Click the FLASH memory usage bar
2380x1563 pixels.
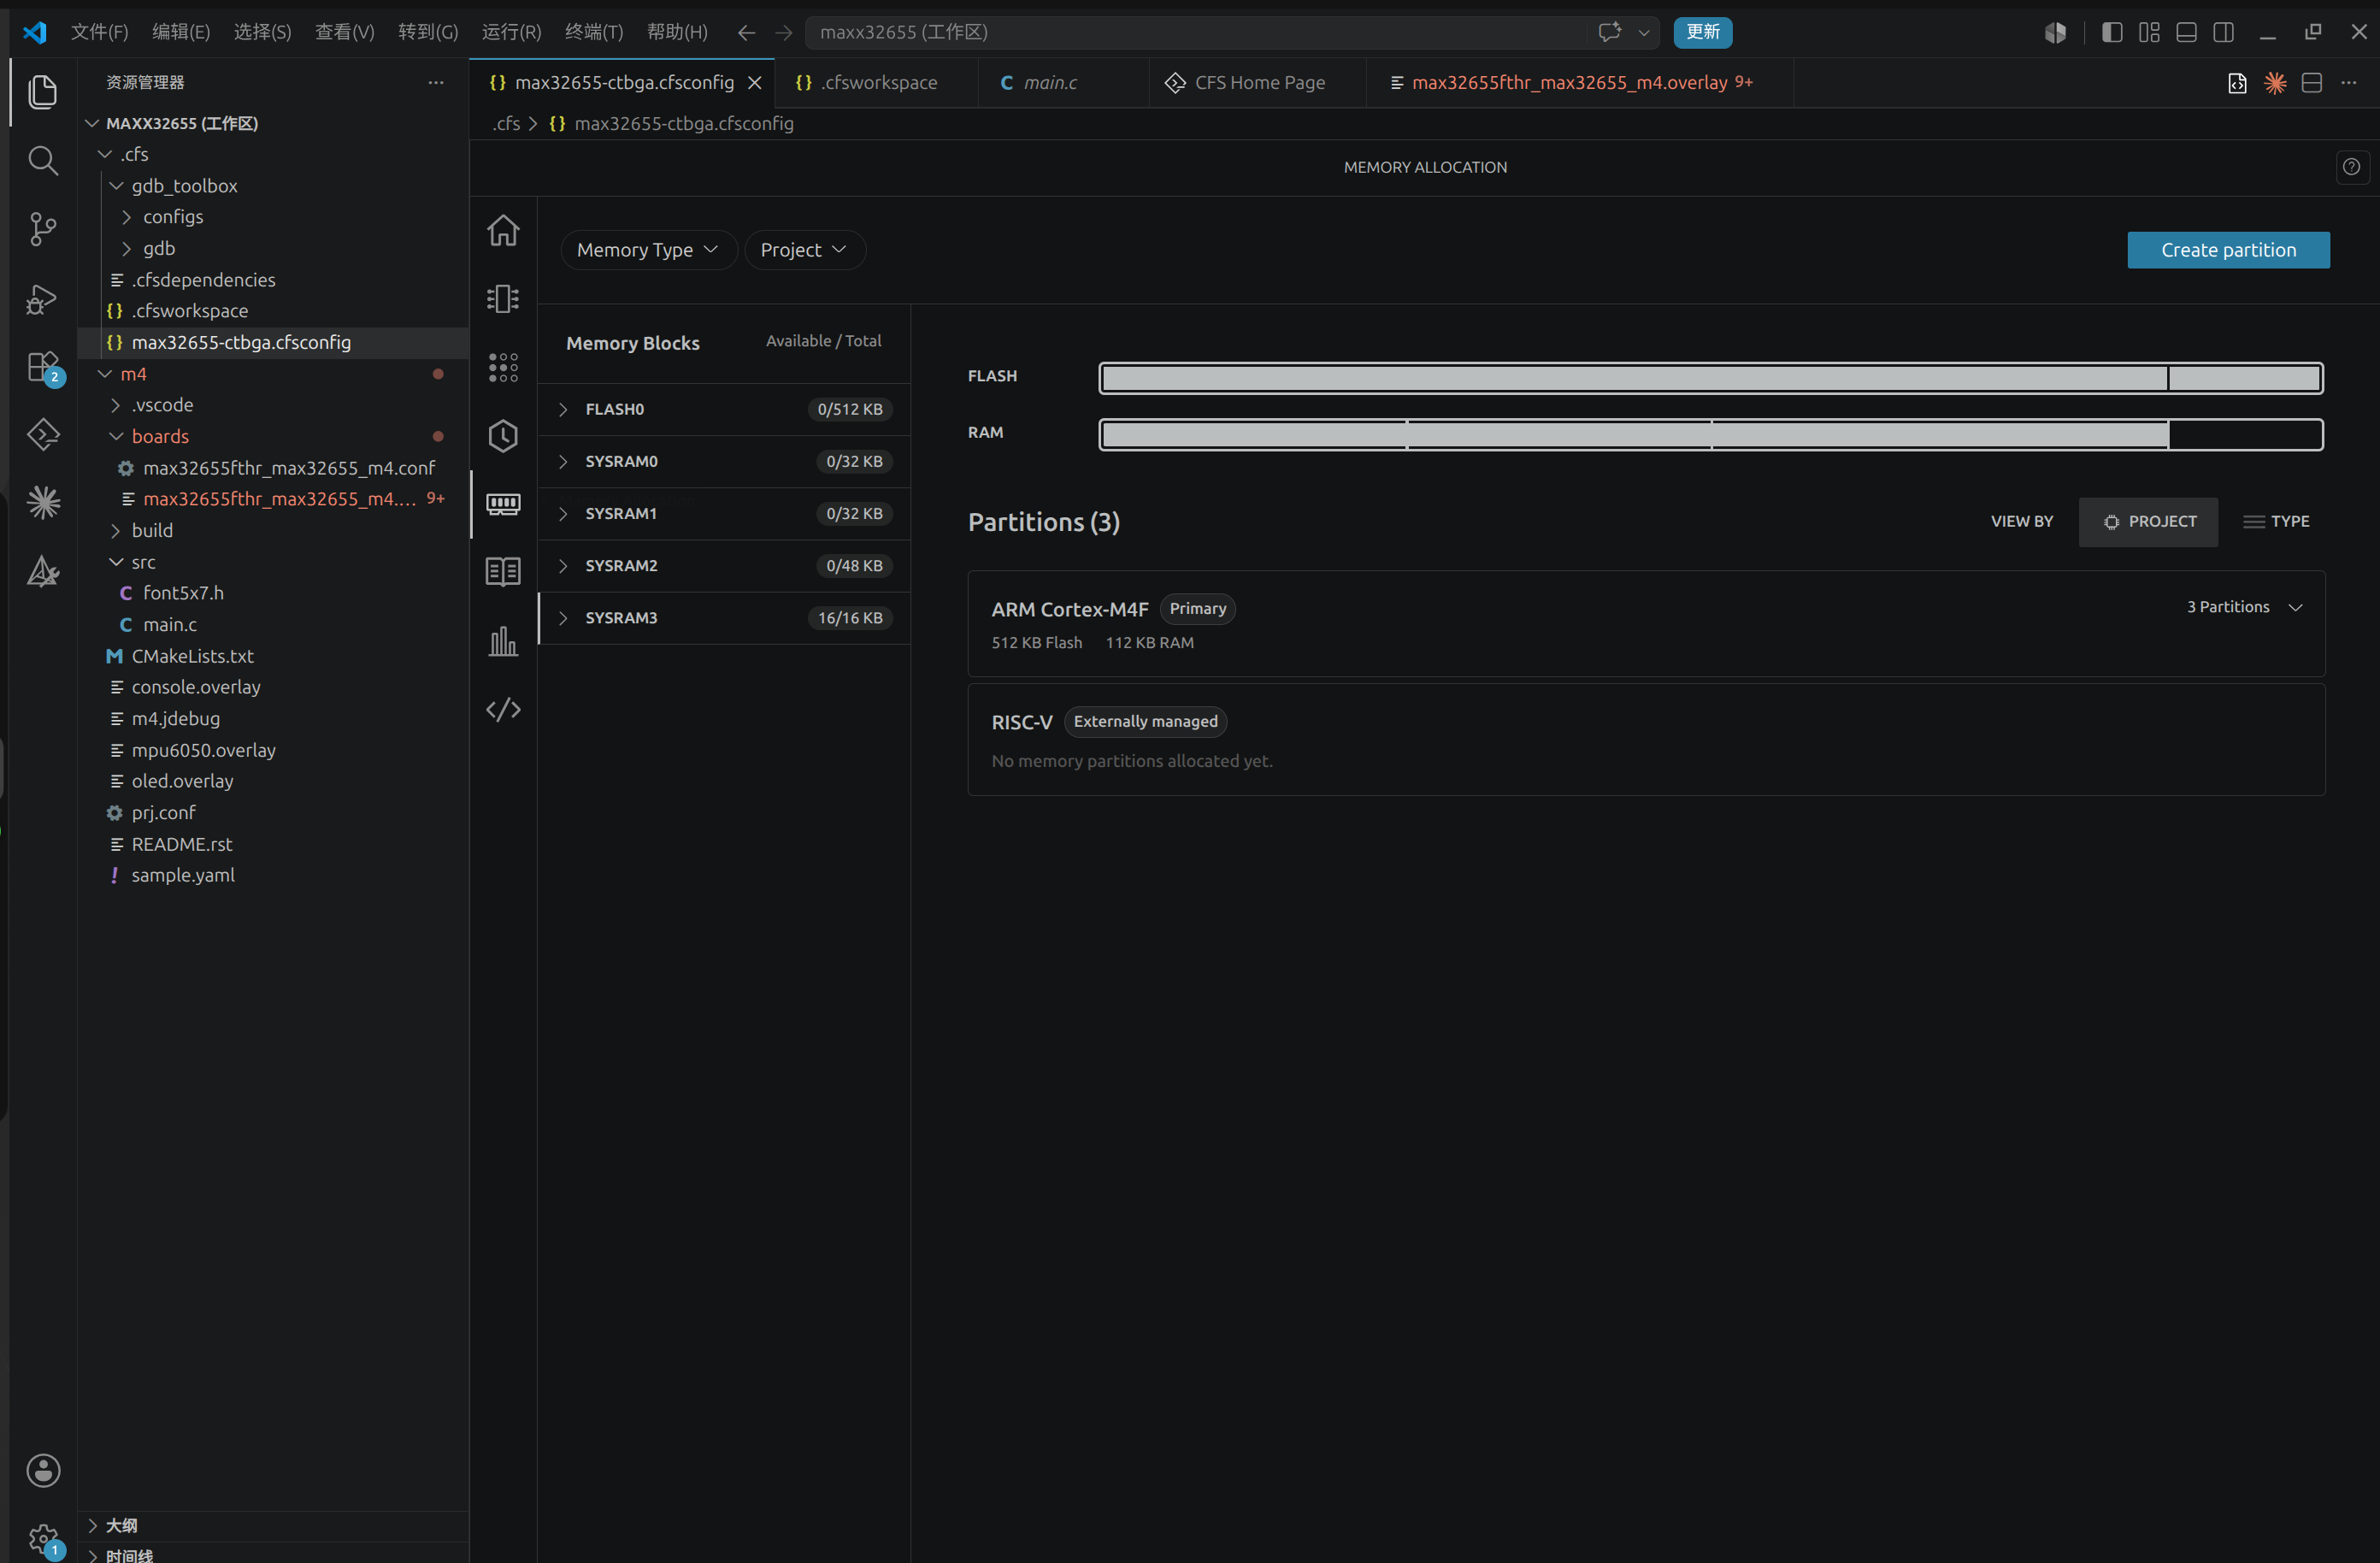click(x=1711, y=378)
